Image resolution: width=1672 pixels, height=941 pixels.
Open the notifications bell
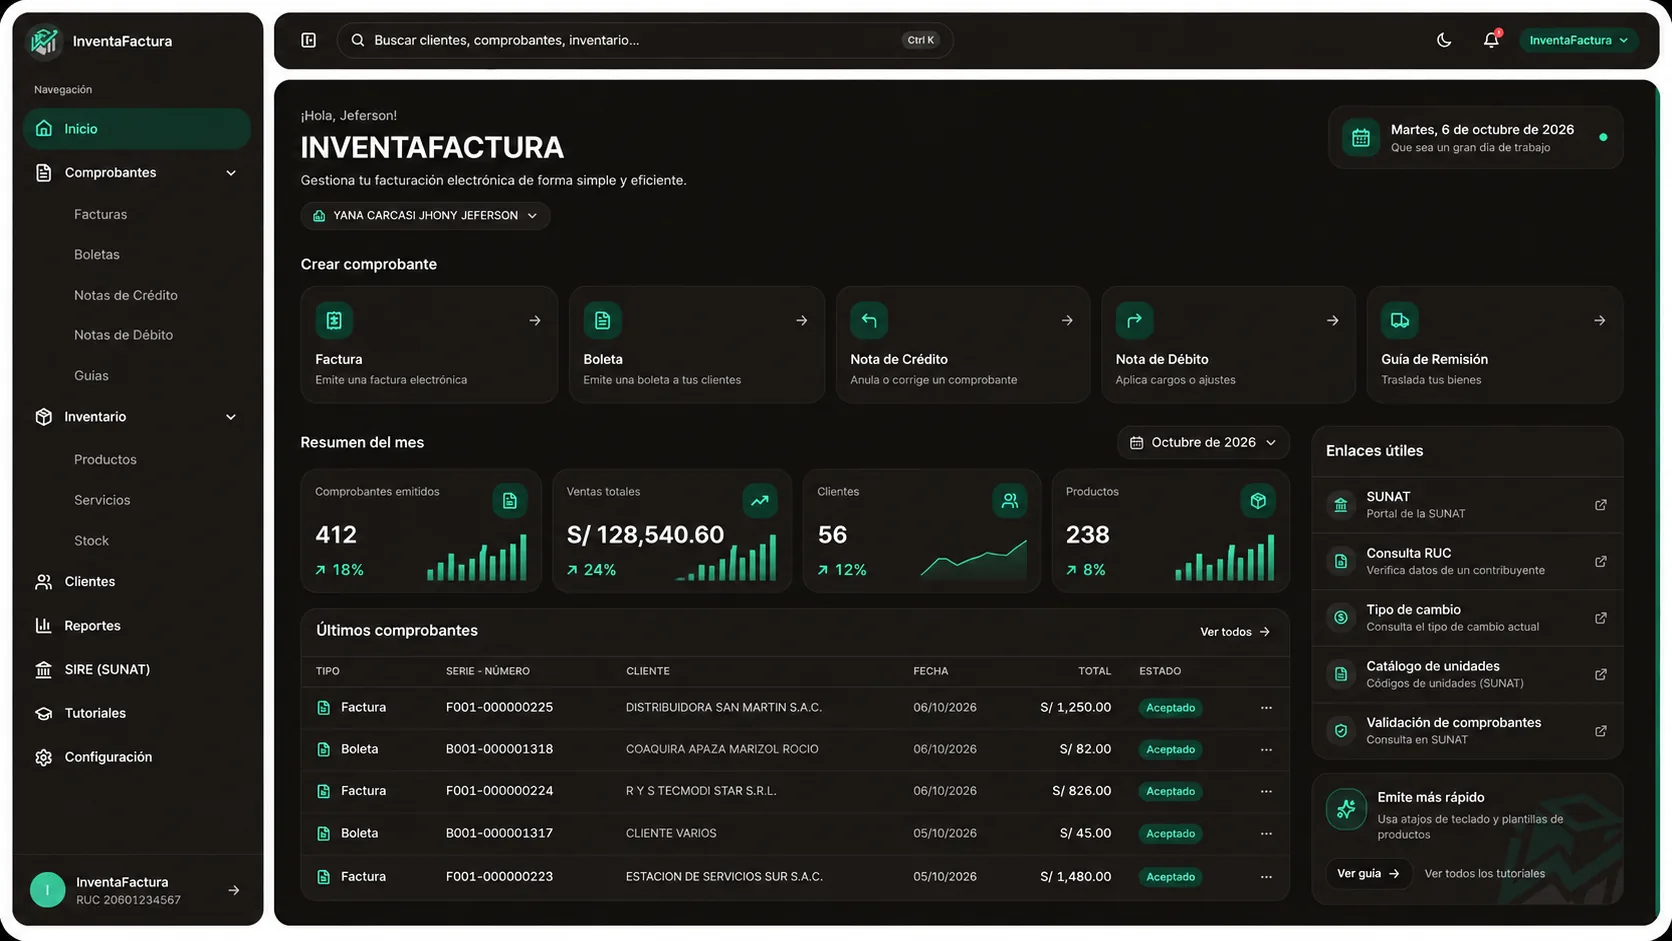(x=1491, y=40)
